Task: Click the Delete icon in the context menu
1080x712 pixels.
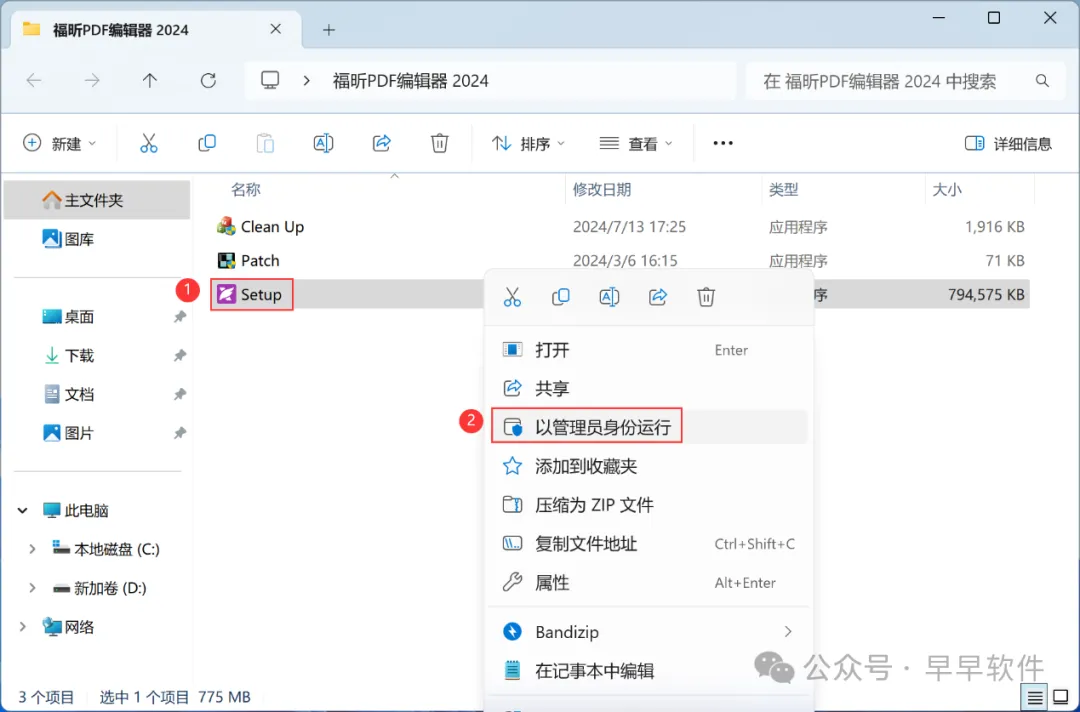Action: pyautogui.click(x=706, y=297)
